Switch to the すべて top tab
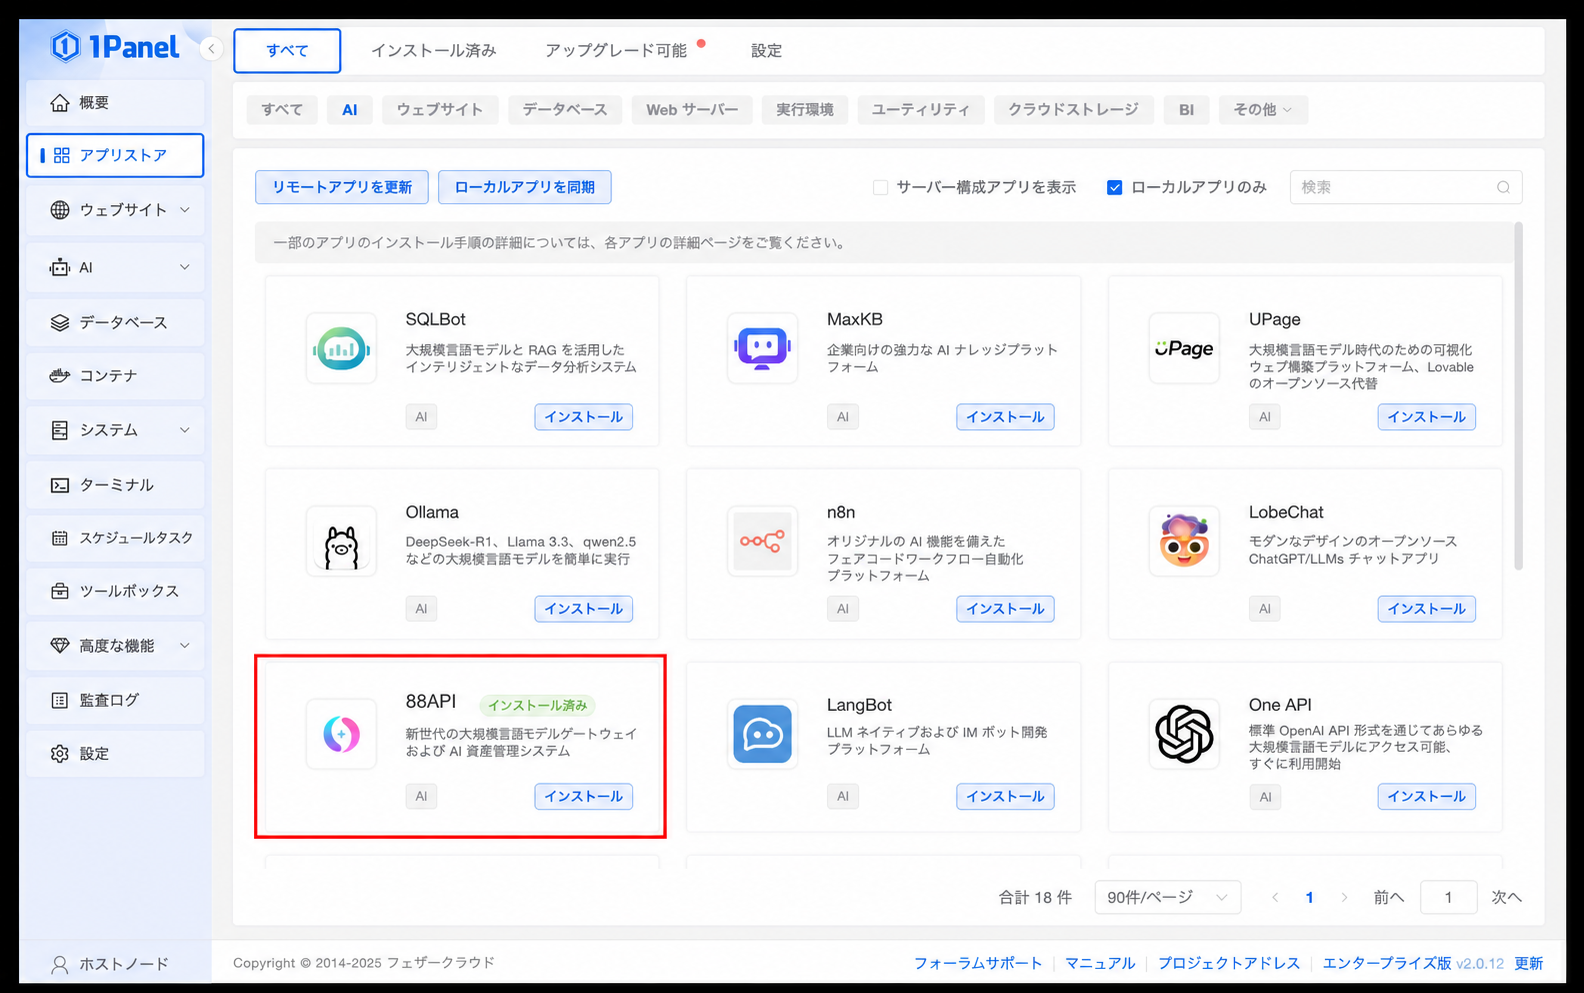The image size is (1584, 993). (x=287, y=50)
